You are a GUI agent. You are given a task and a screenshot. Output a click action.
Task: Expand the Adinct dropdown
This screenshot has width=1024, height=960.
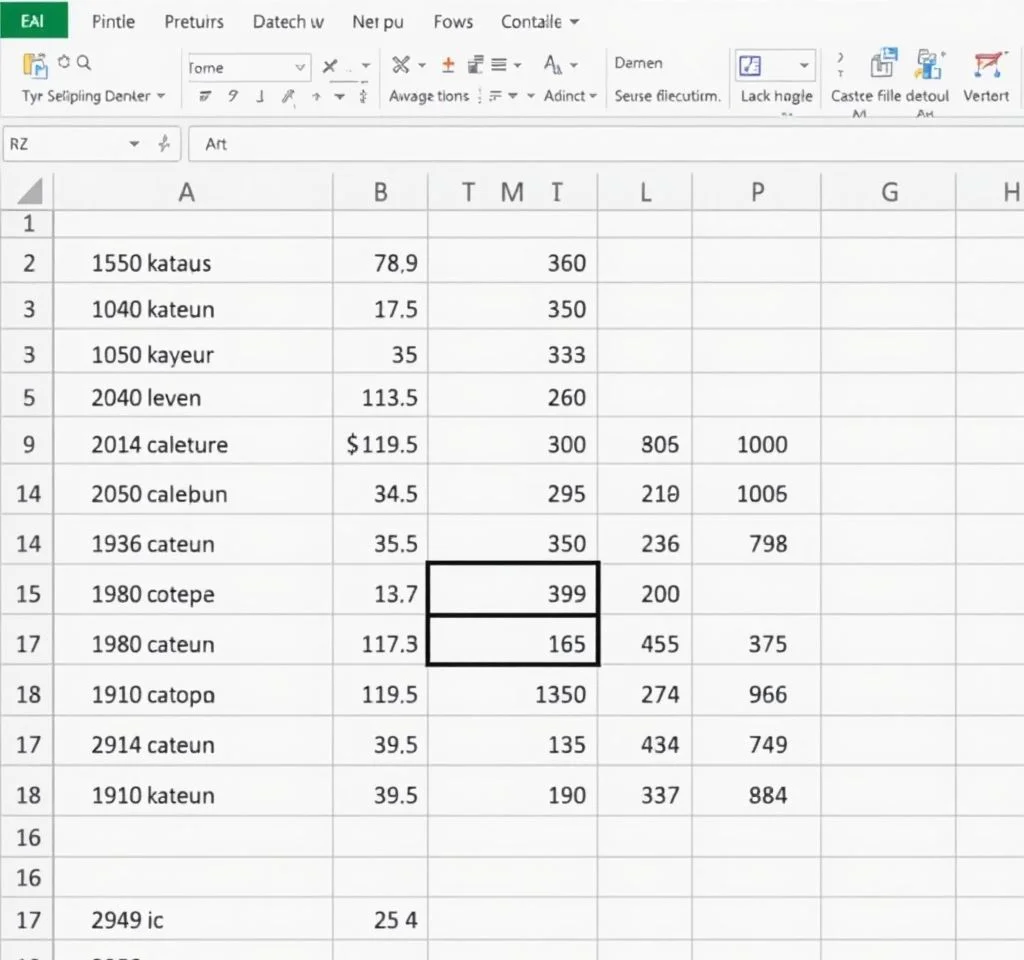tap(592, 96)
